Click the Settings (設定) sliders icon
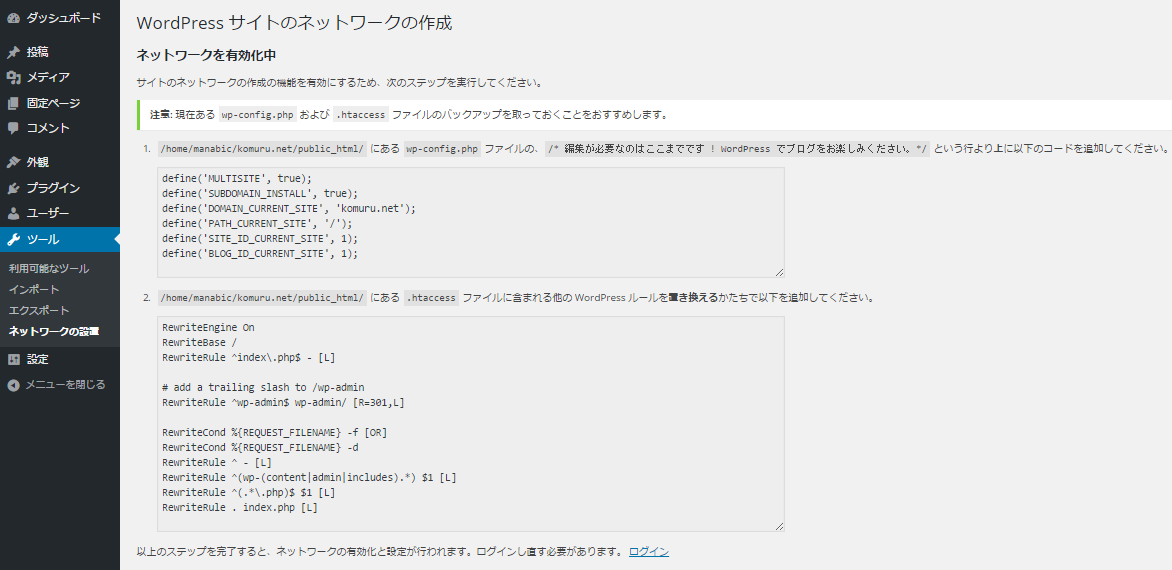The height and width of the screenshot is (570, 1172). pos(13,359)
